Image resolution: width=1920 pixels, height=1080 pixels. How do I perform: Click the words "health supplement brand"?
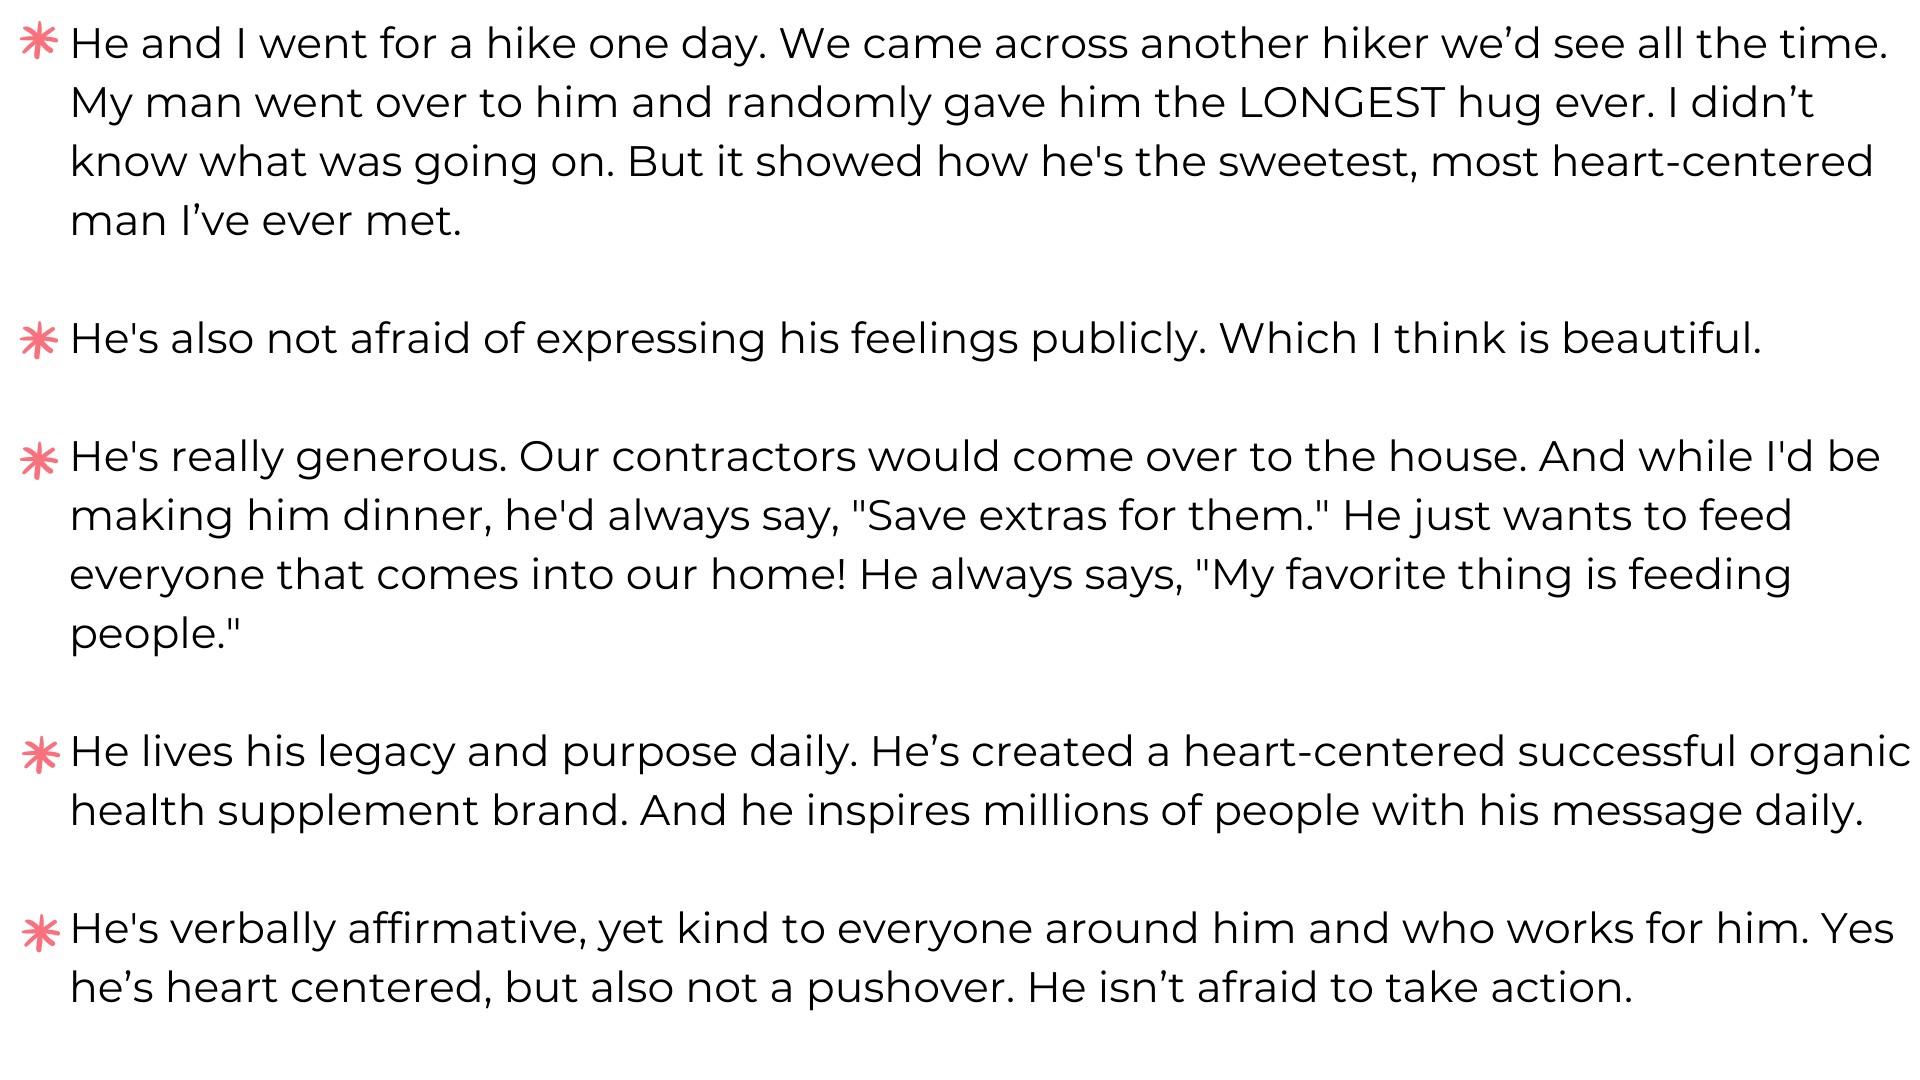349,811
